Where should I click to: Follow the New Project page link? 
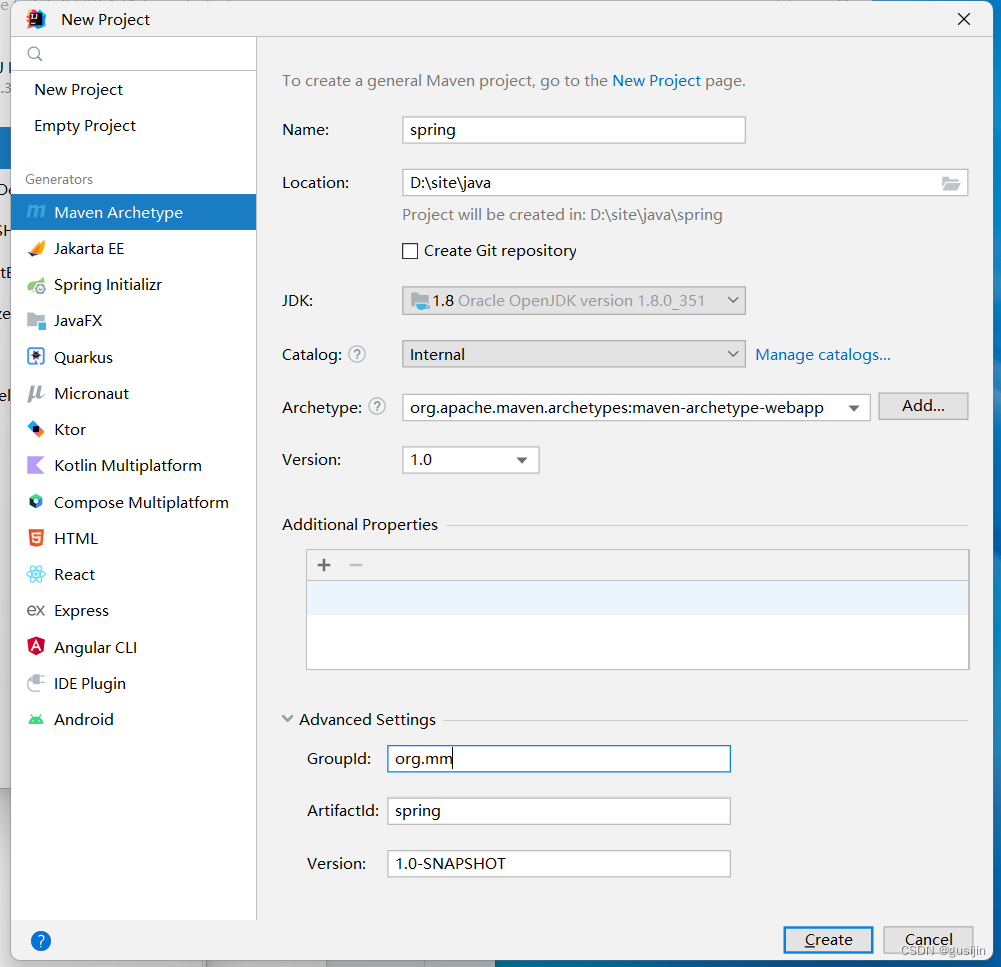[x=656, y=80]
